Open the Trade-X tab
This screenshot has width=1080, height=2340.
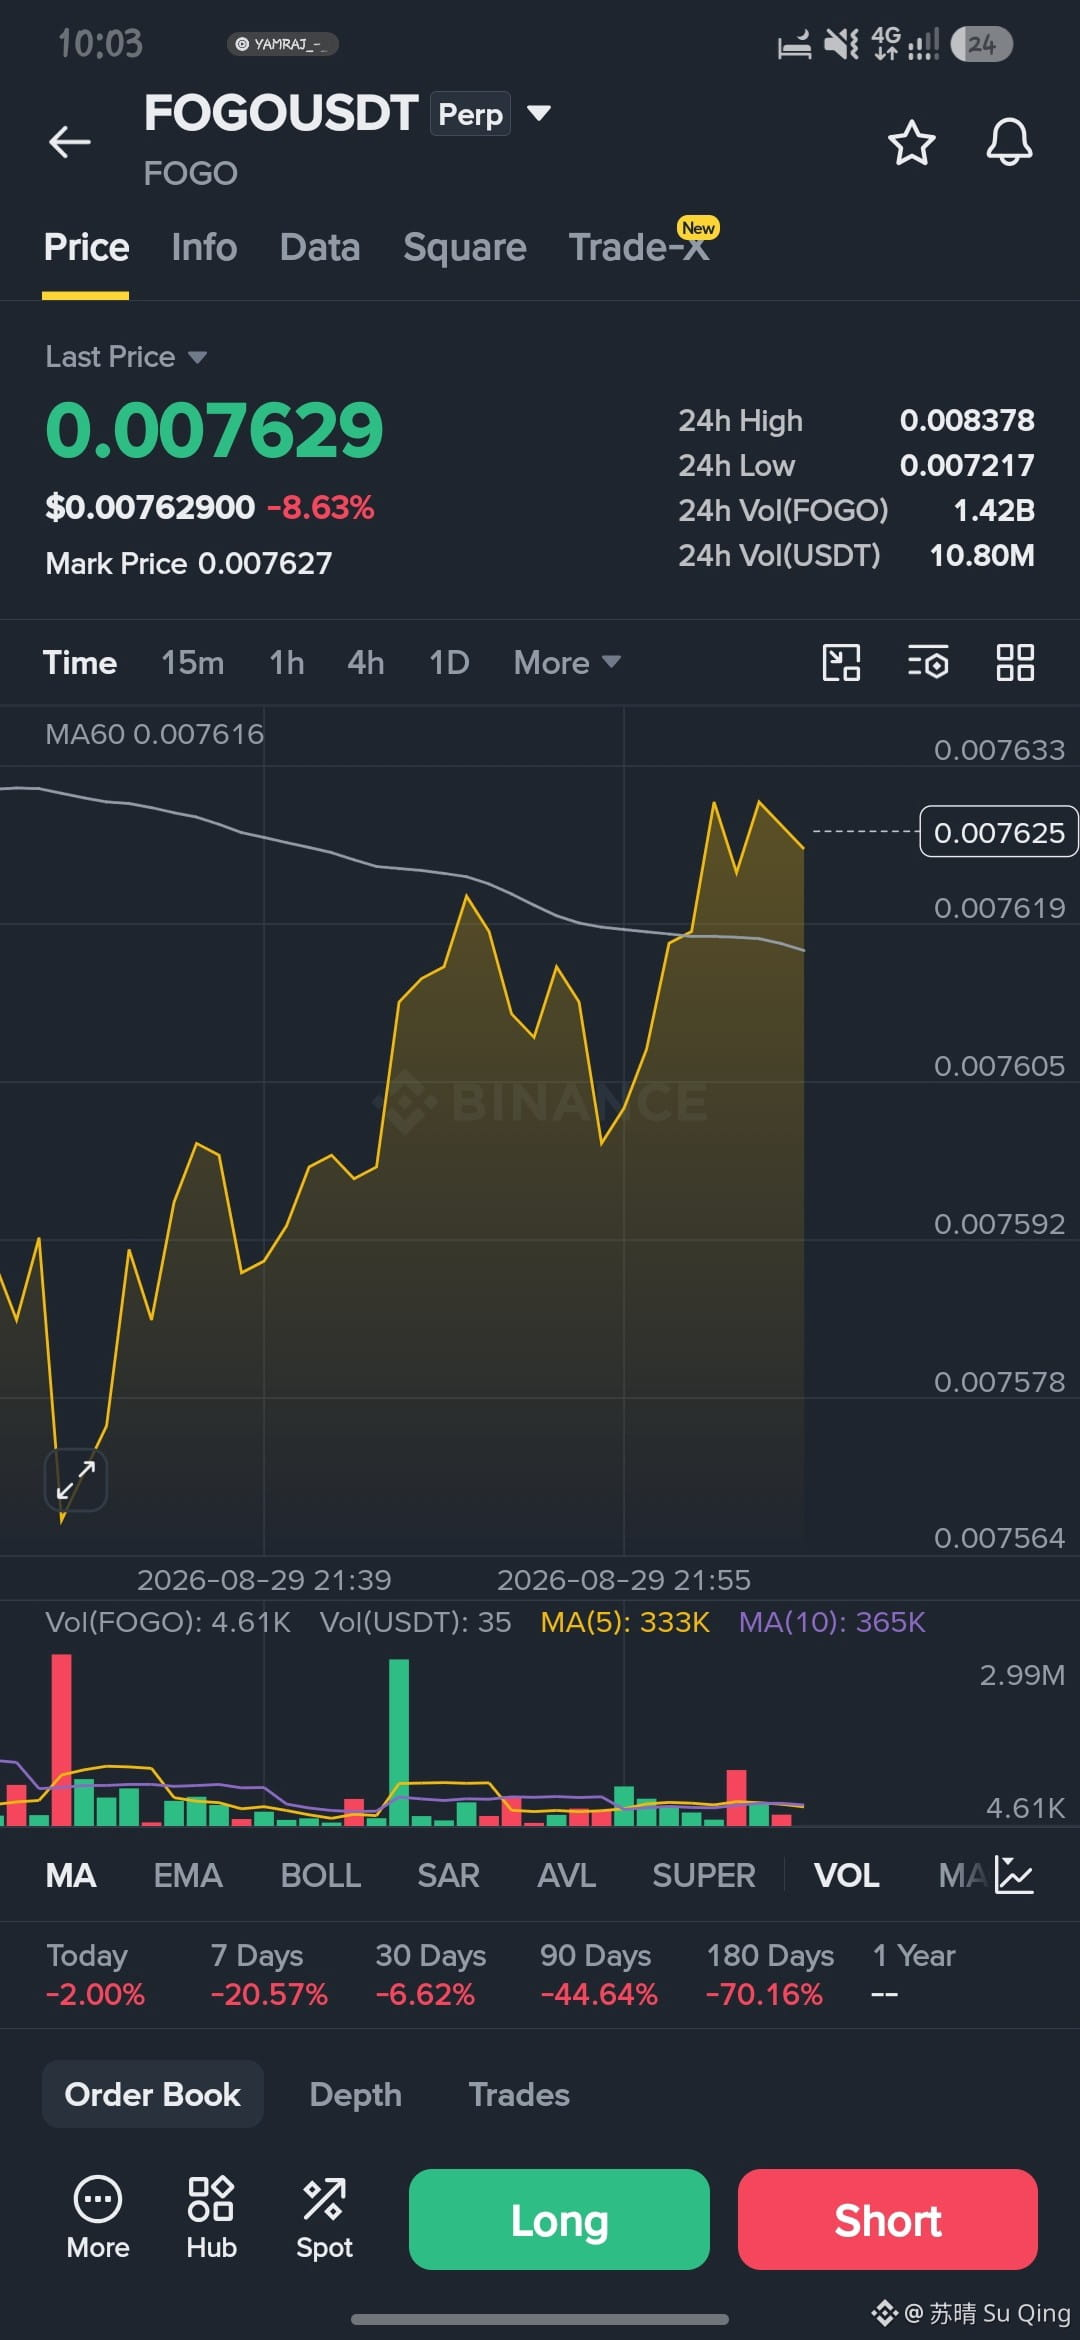point(640,247)
